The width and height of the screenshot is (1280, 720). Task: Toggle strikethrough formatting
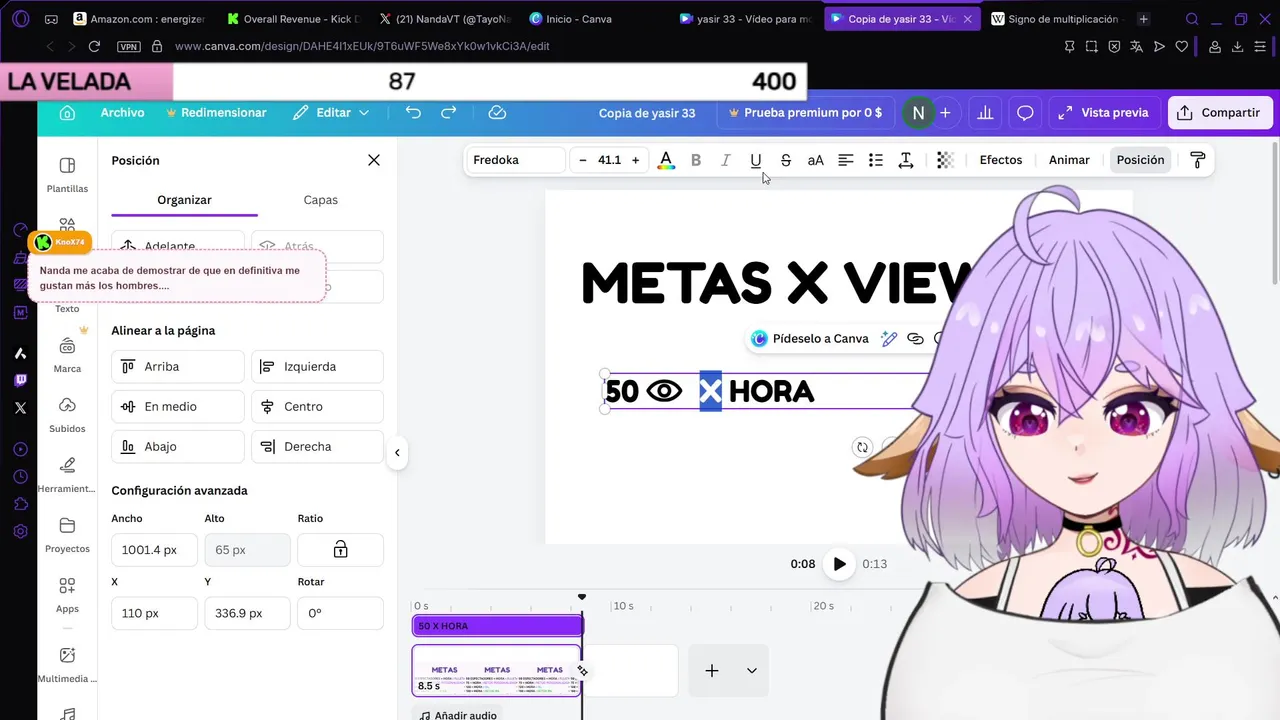(x=786, y=160)
